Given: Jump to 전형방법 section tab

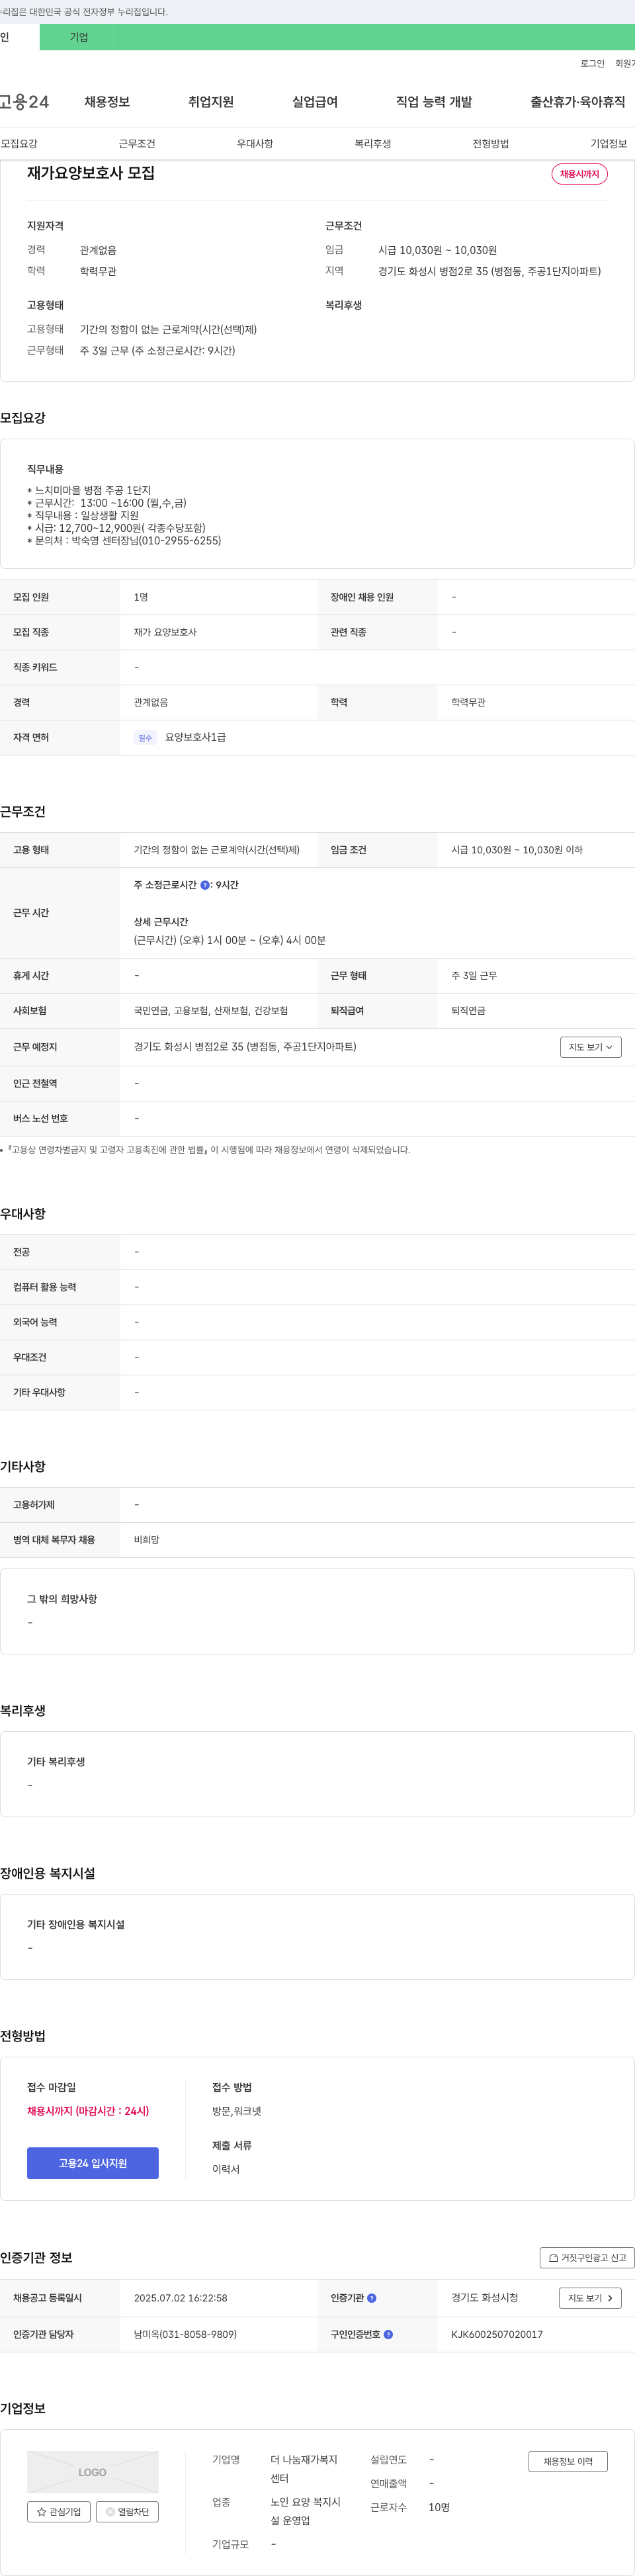Looking at the screenshot, I should [x=491, y=144].
